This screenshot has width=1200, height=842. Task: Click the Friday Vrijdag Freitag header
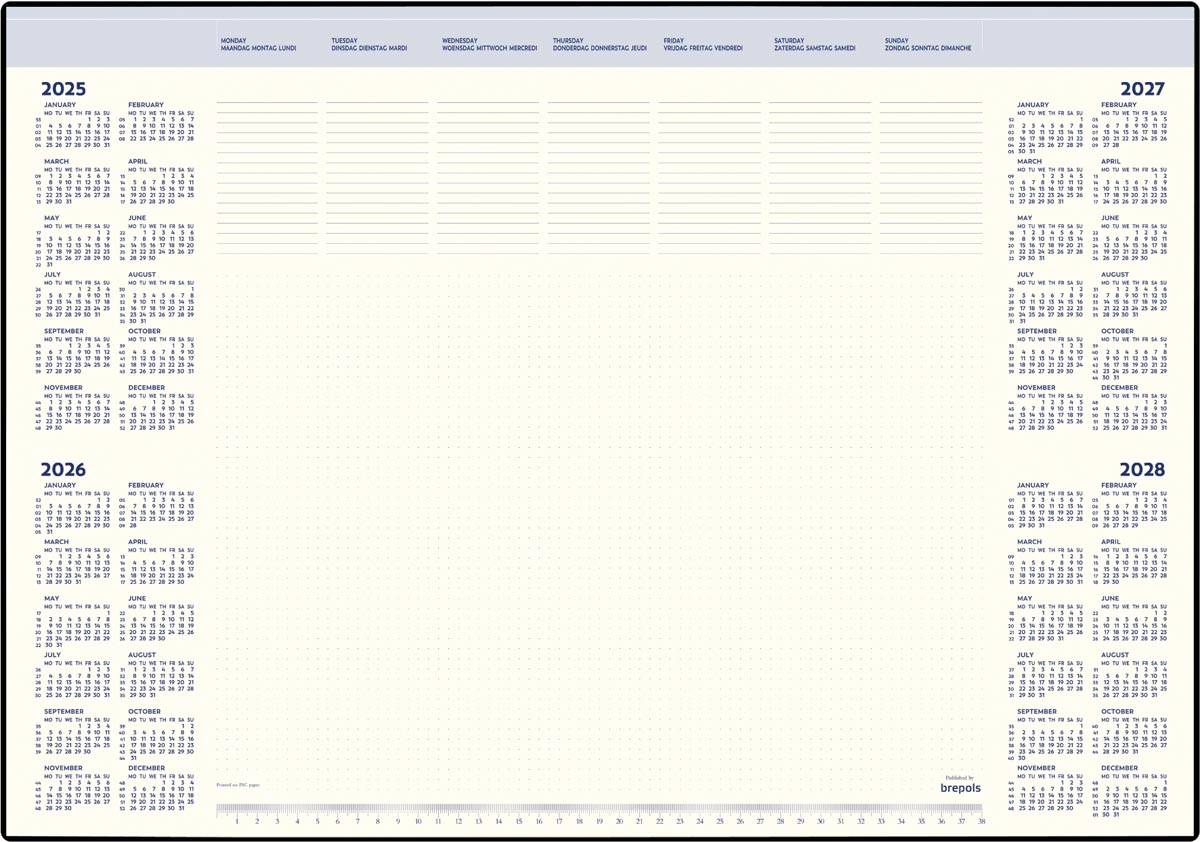[x=703, y=44]
